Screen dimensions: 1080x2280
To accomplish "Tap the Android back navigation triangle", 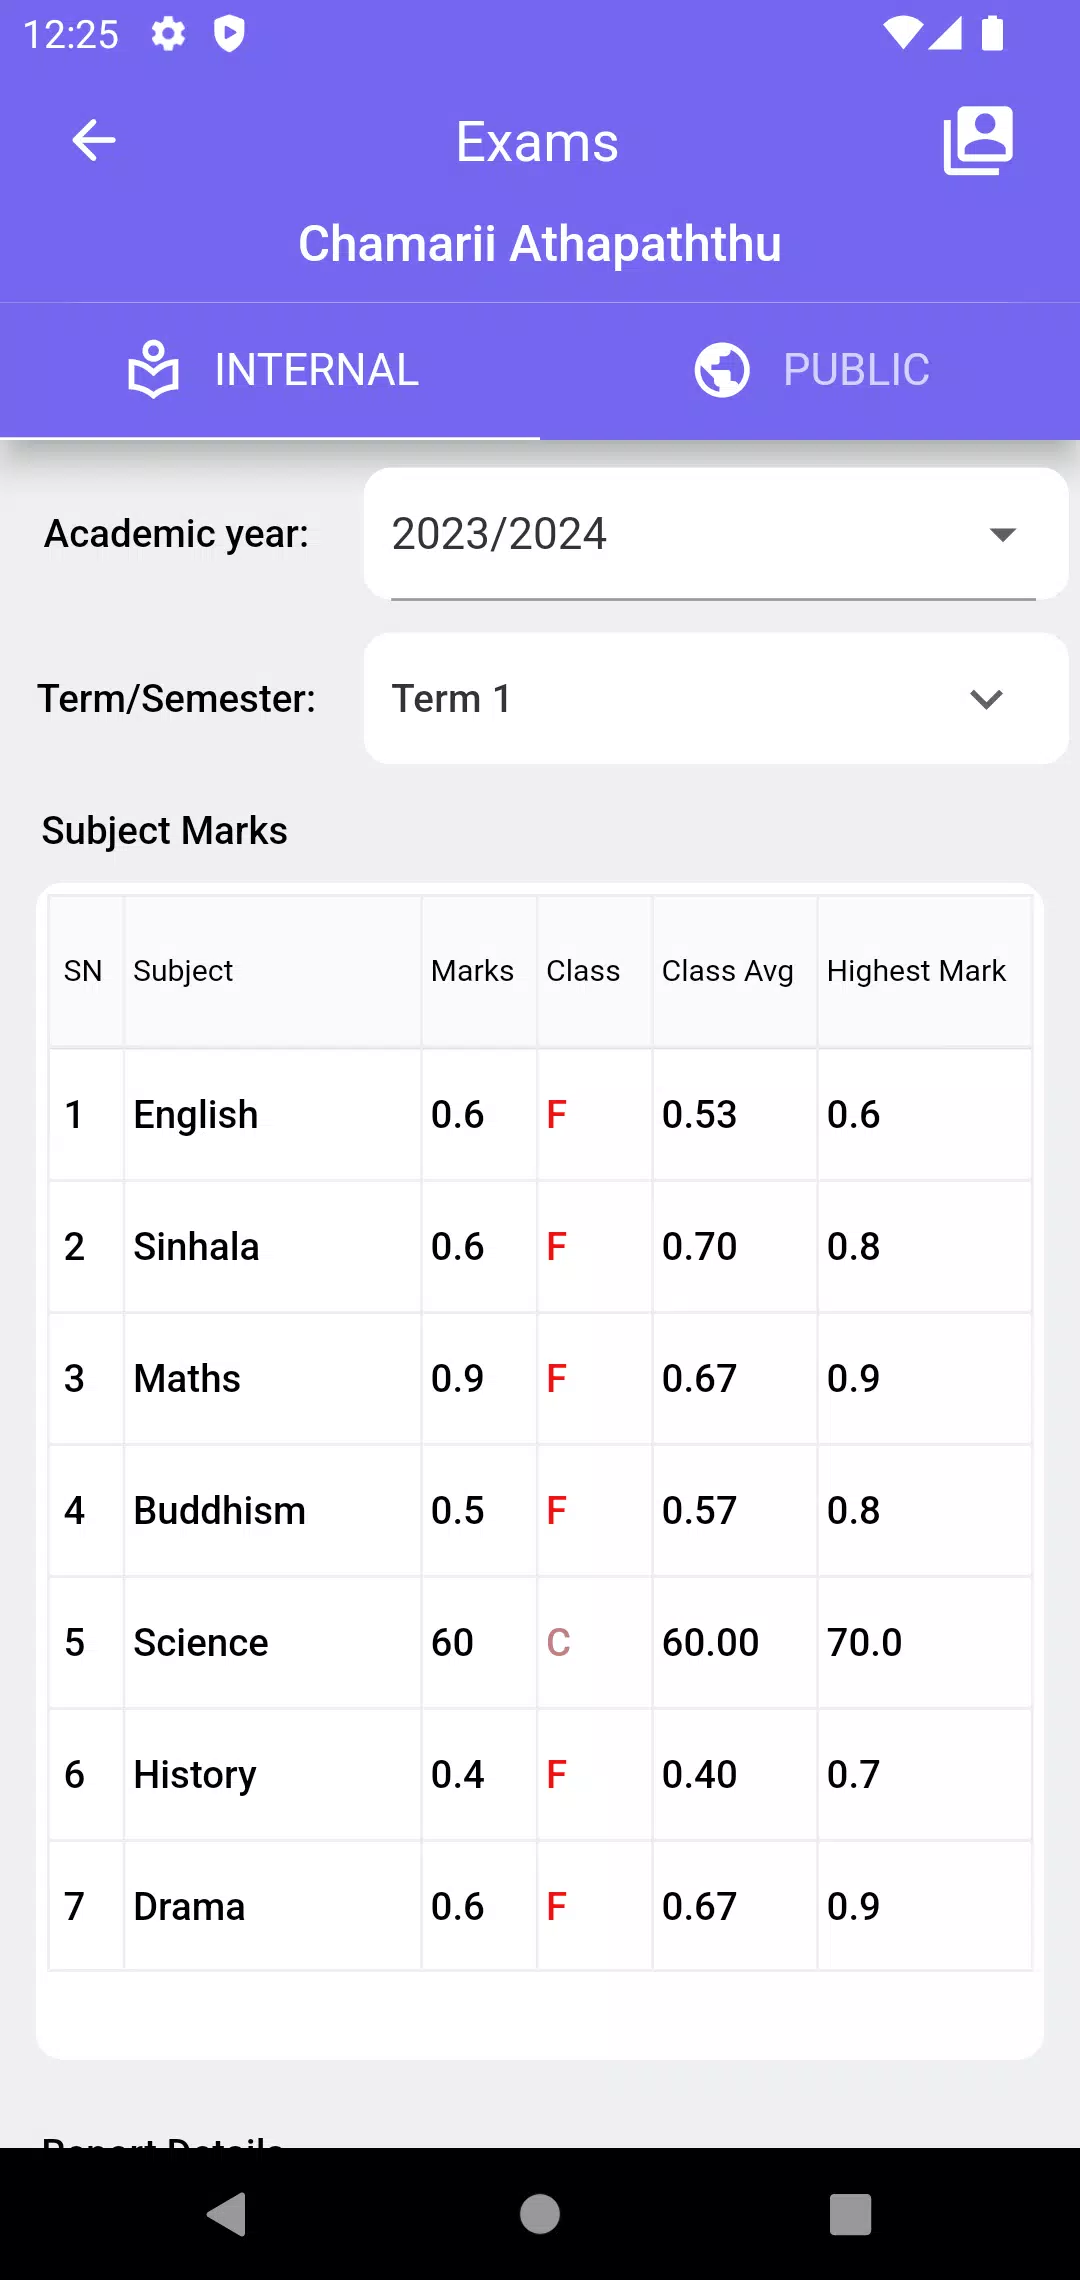I will (x=227, y=2214).
